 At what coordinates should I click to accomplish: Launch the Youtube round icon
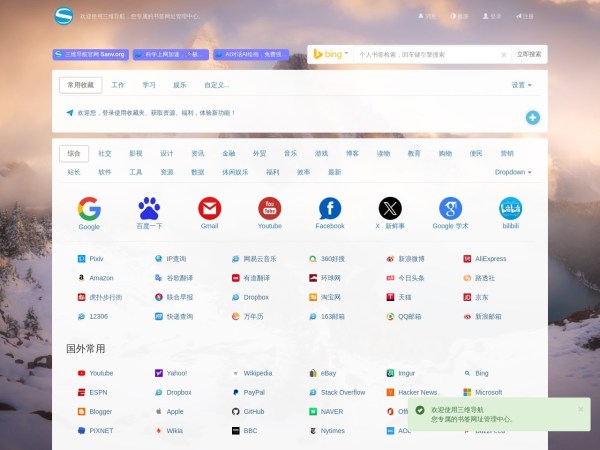(269, 208)
